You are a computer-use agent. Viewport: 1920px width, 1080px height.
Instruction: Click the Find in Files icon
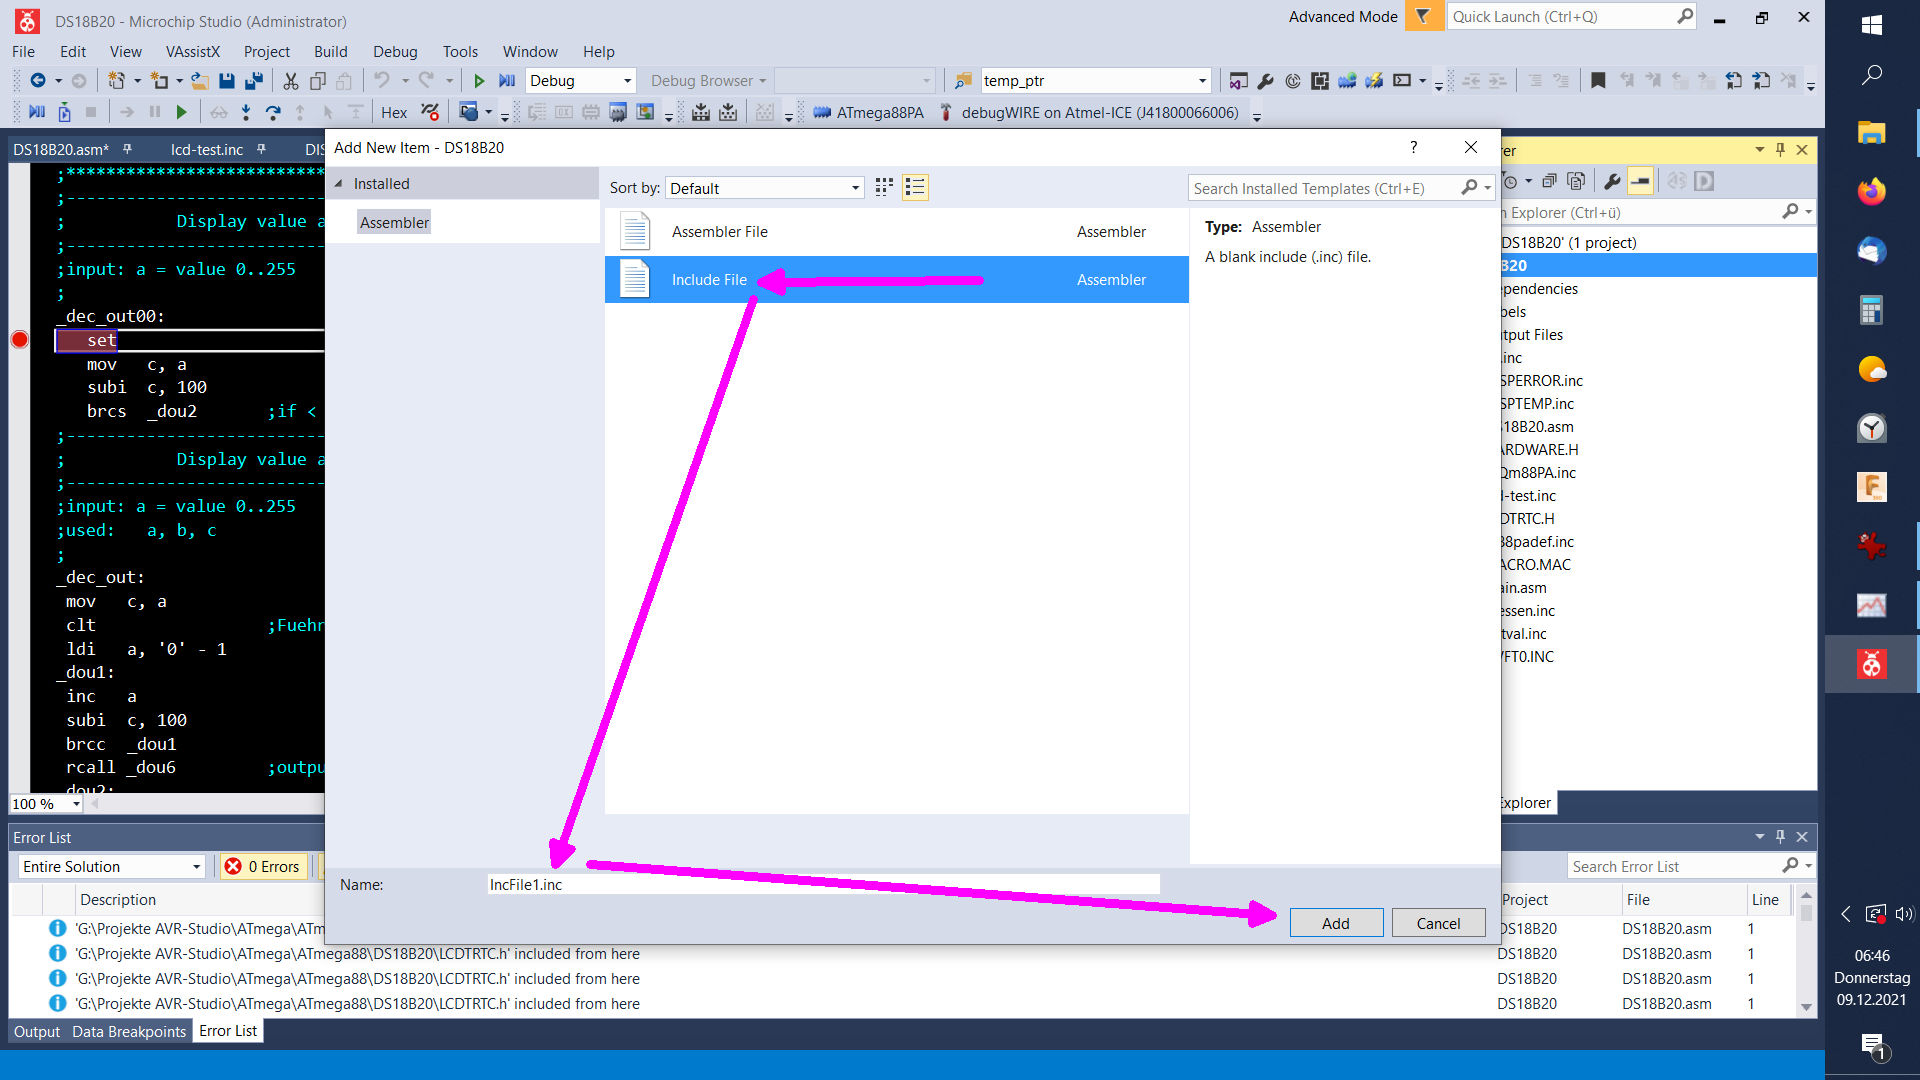pyautogui.click(x=963, y=81)
